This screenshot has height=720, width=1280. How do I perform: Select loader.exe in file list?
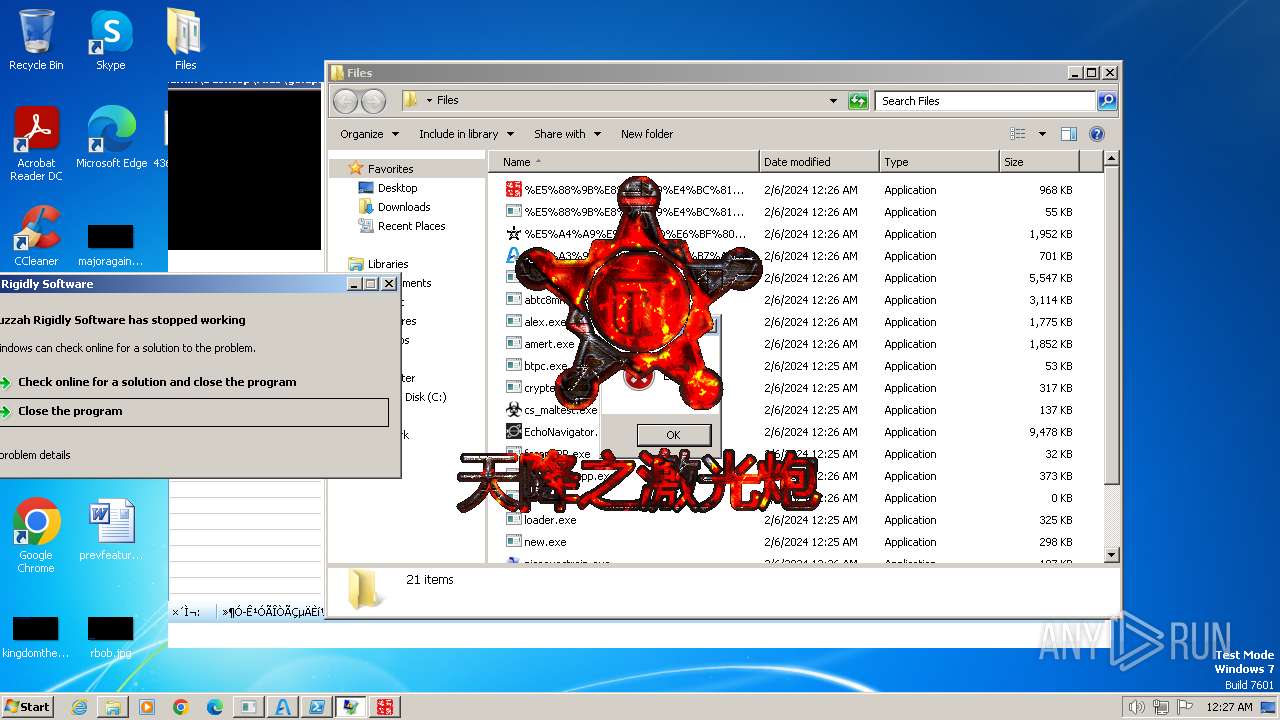pyautogui.click(x=549, y=520)
